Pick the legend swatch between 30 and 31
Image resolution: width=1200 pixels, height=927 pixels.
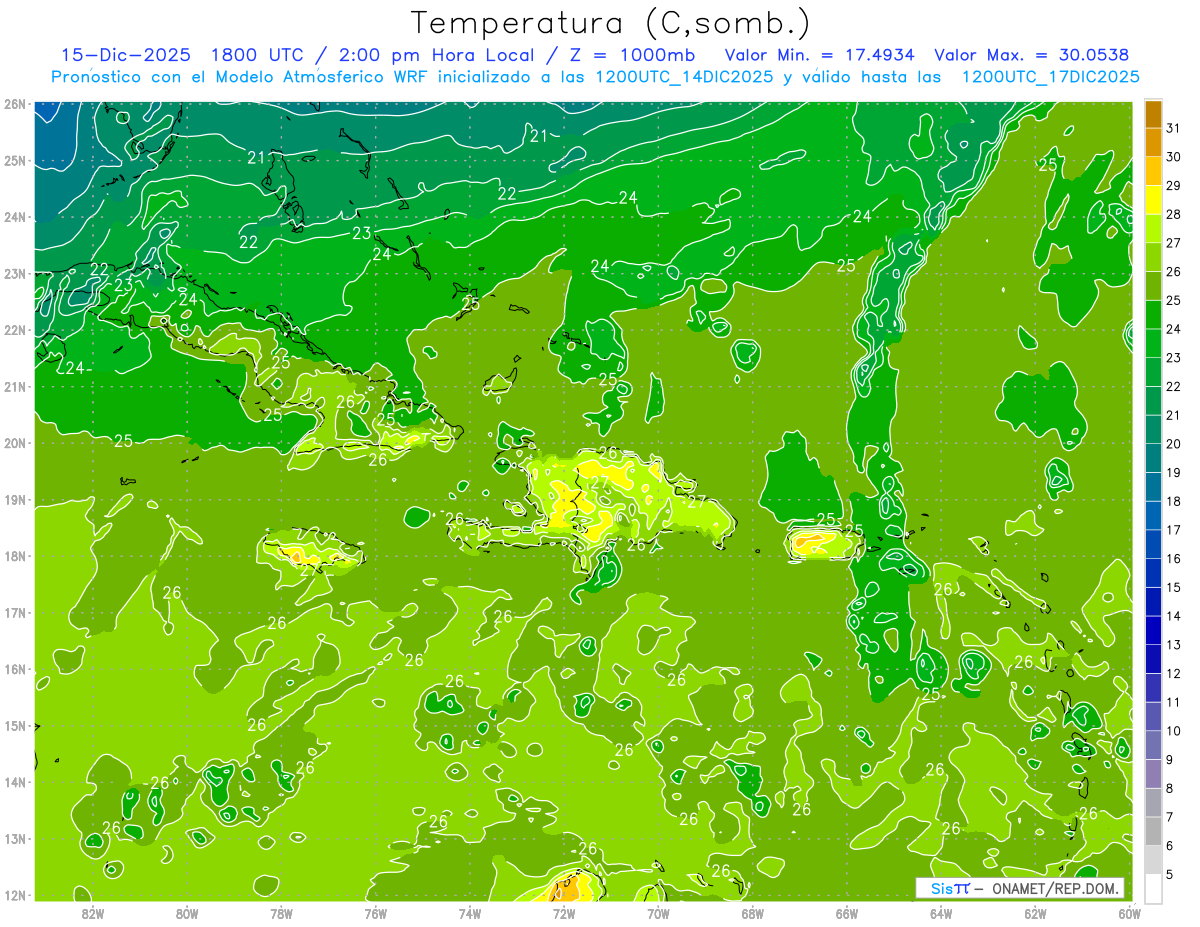1154,142
